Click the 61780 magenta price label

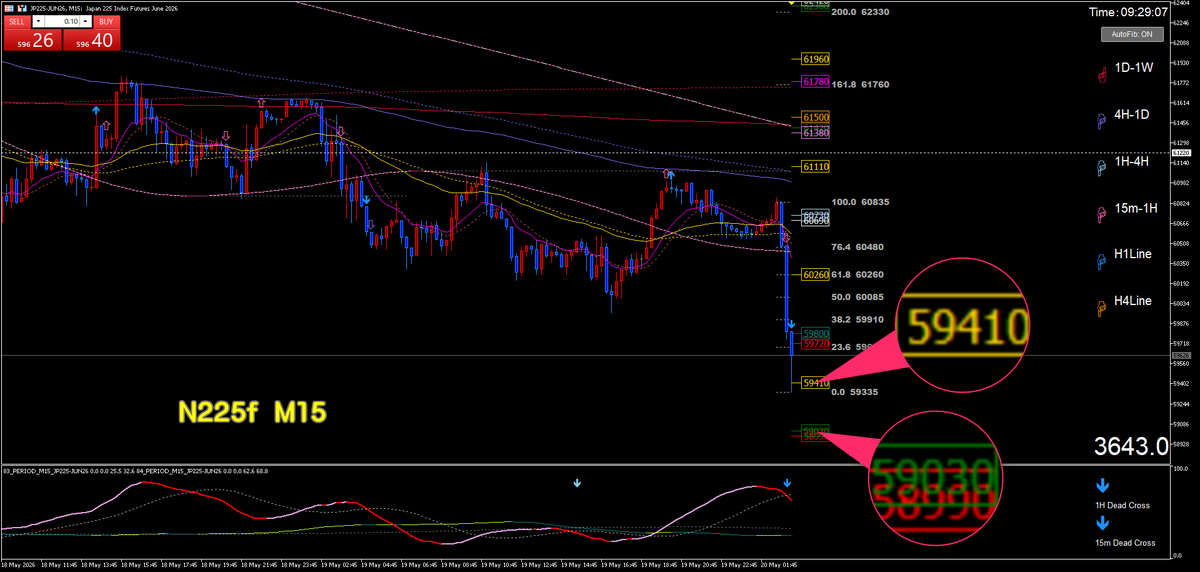tap(815, 82)
